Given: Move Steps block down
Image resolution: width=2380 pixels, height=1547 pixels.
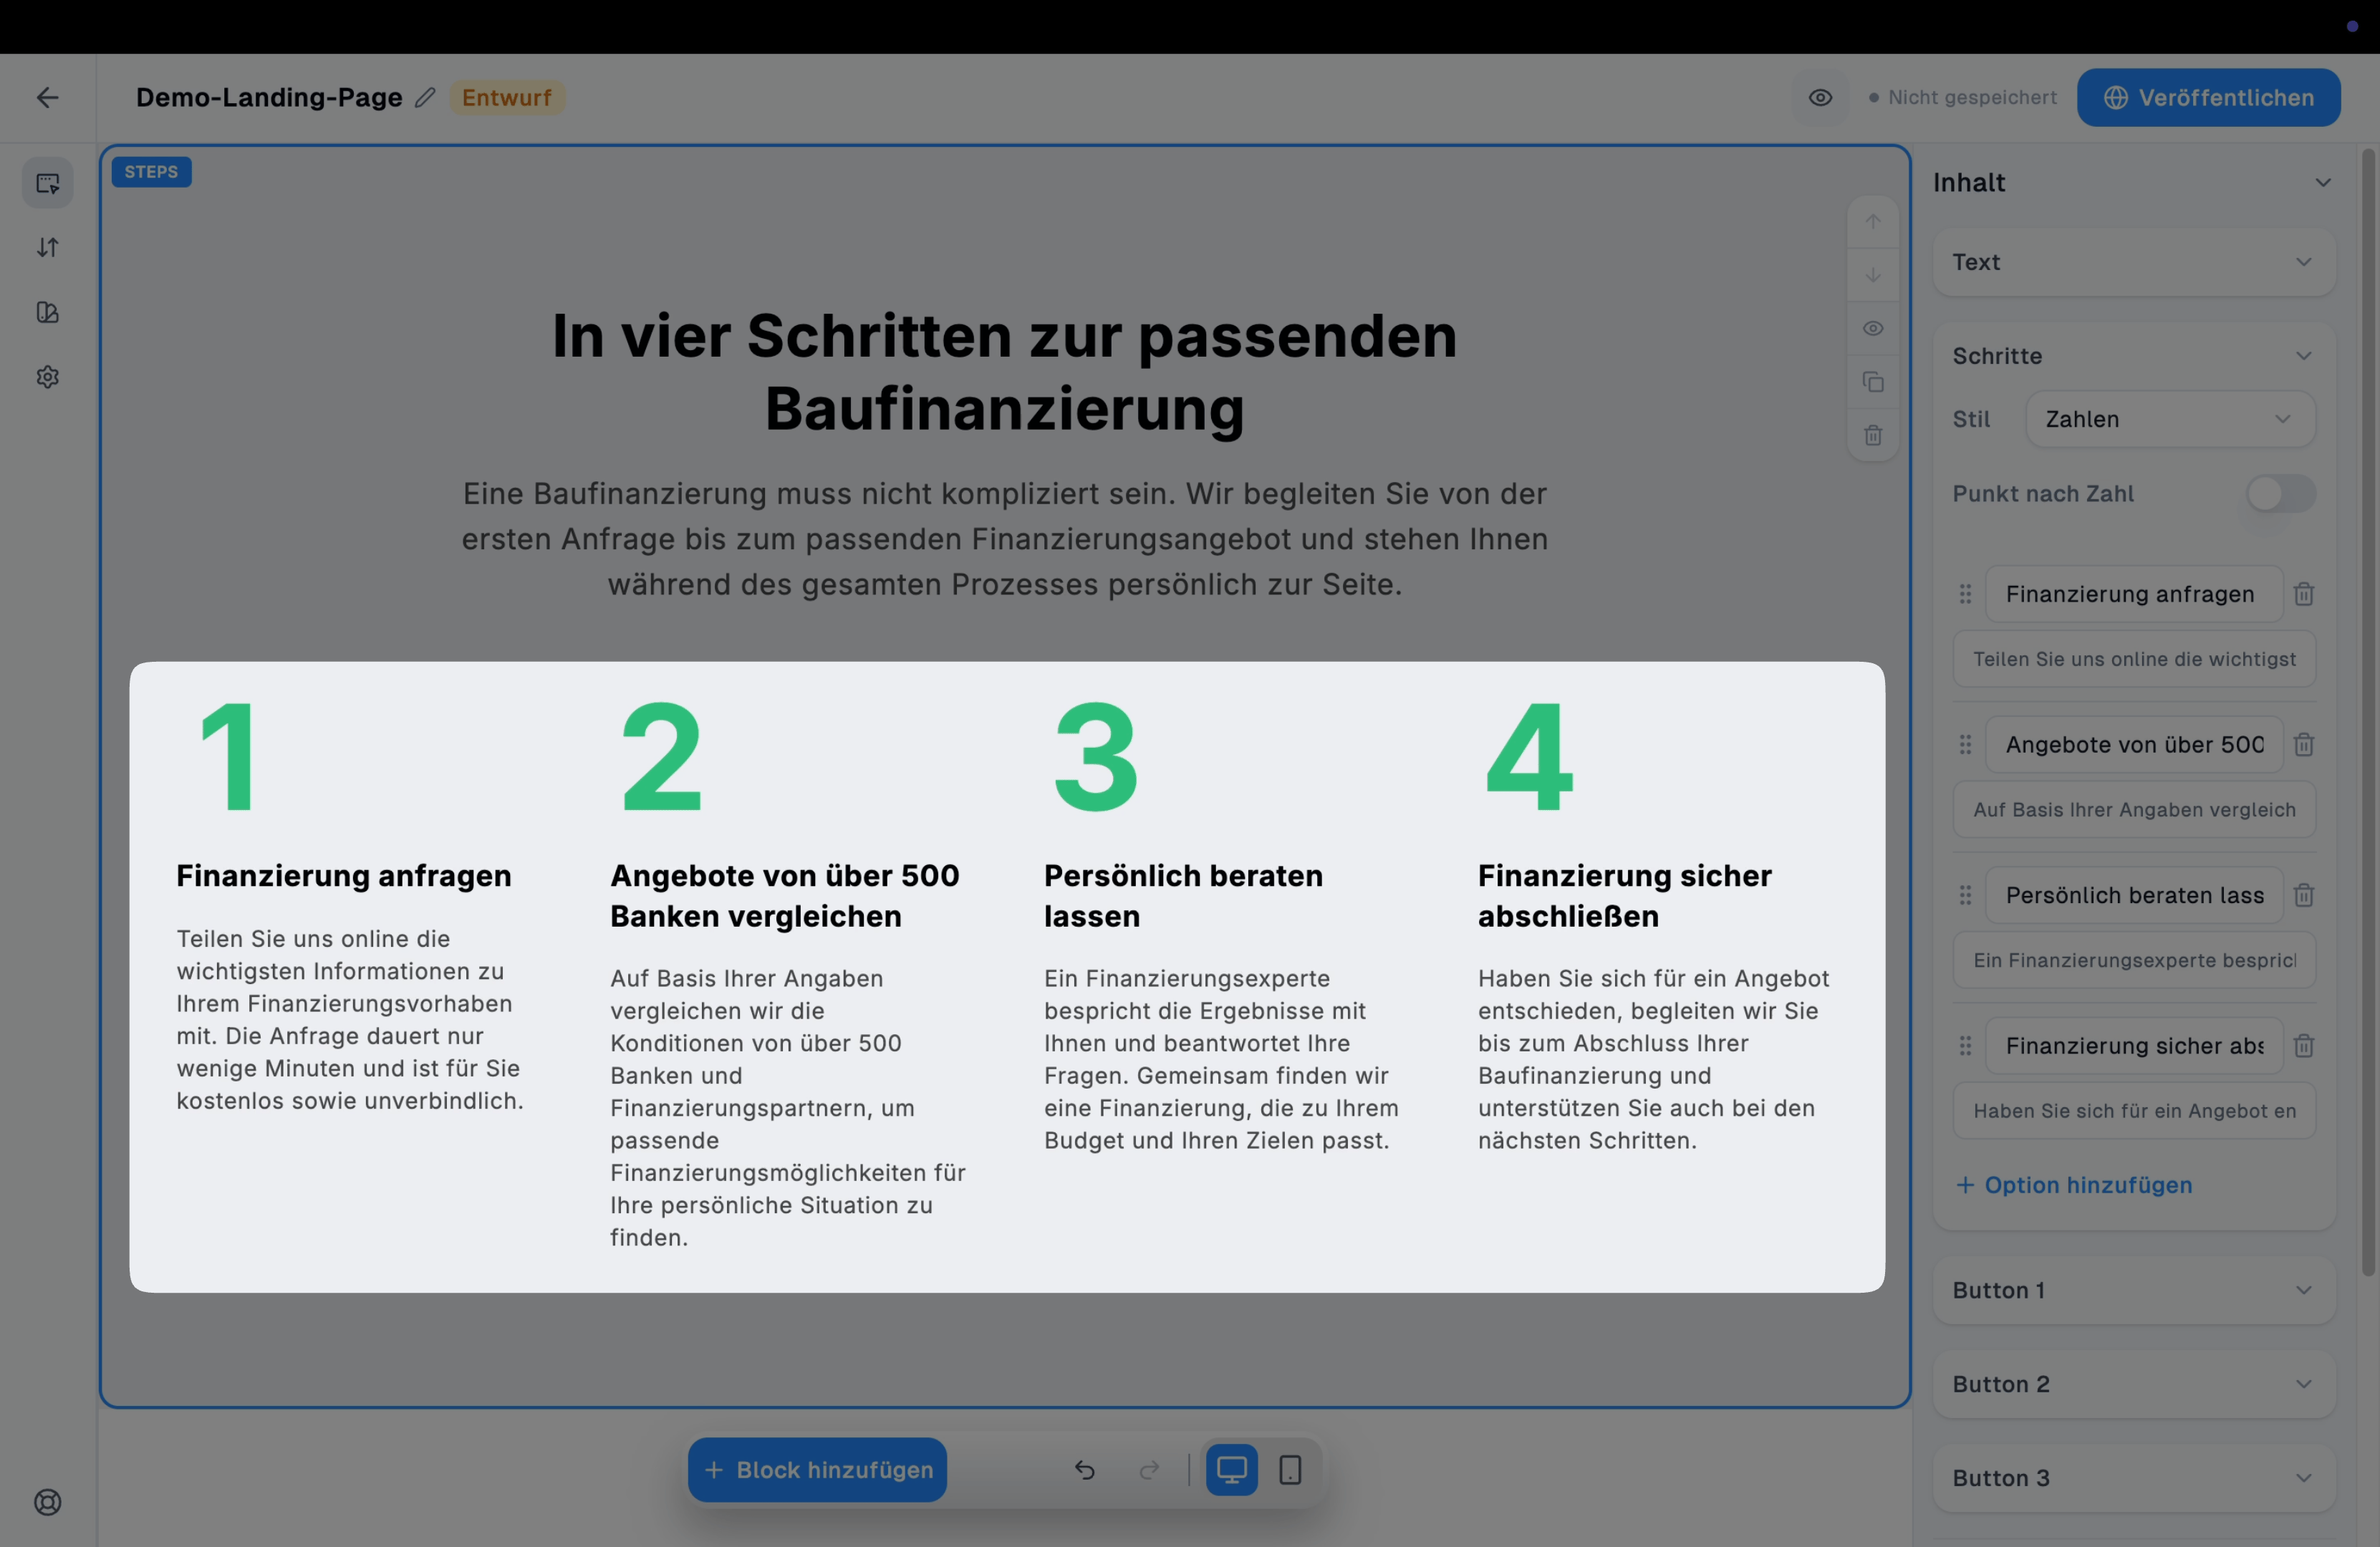Looking at the screenshot, I should [x=1873, y=274].
